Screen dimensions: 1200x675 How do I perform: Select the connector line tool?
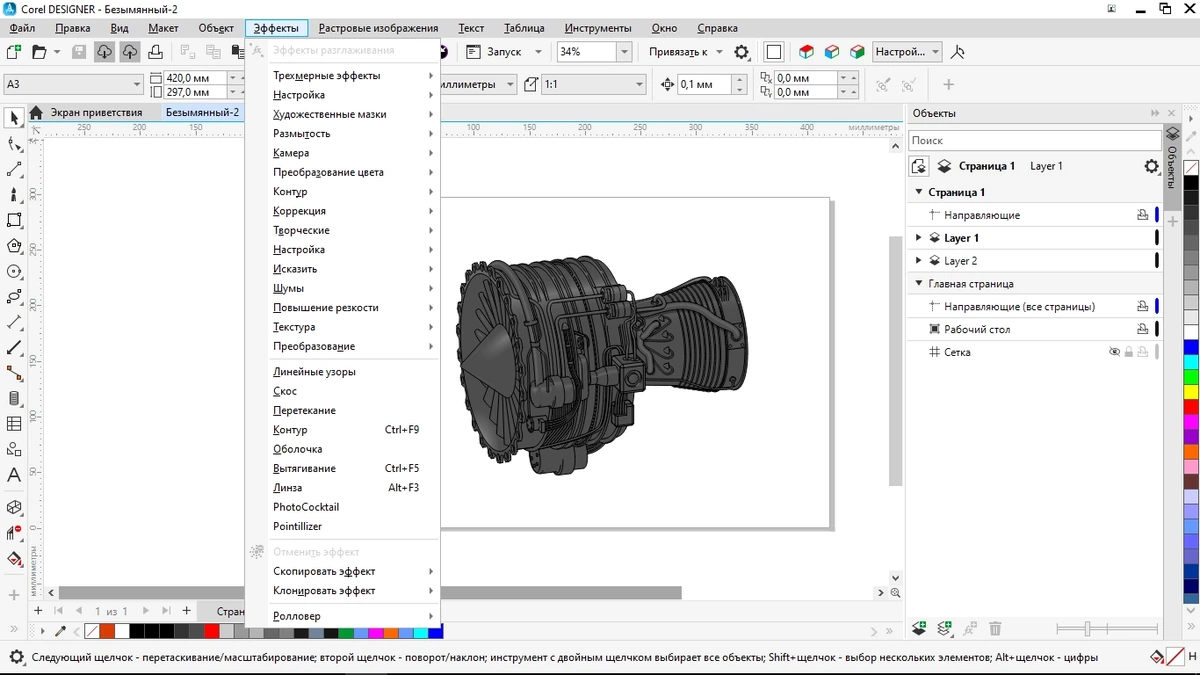coord(14,373)
